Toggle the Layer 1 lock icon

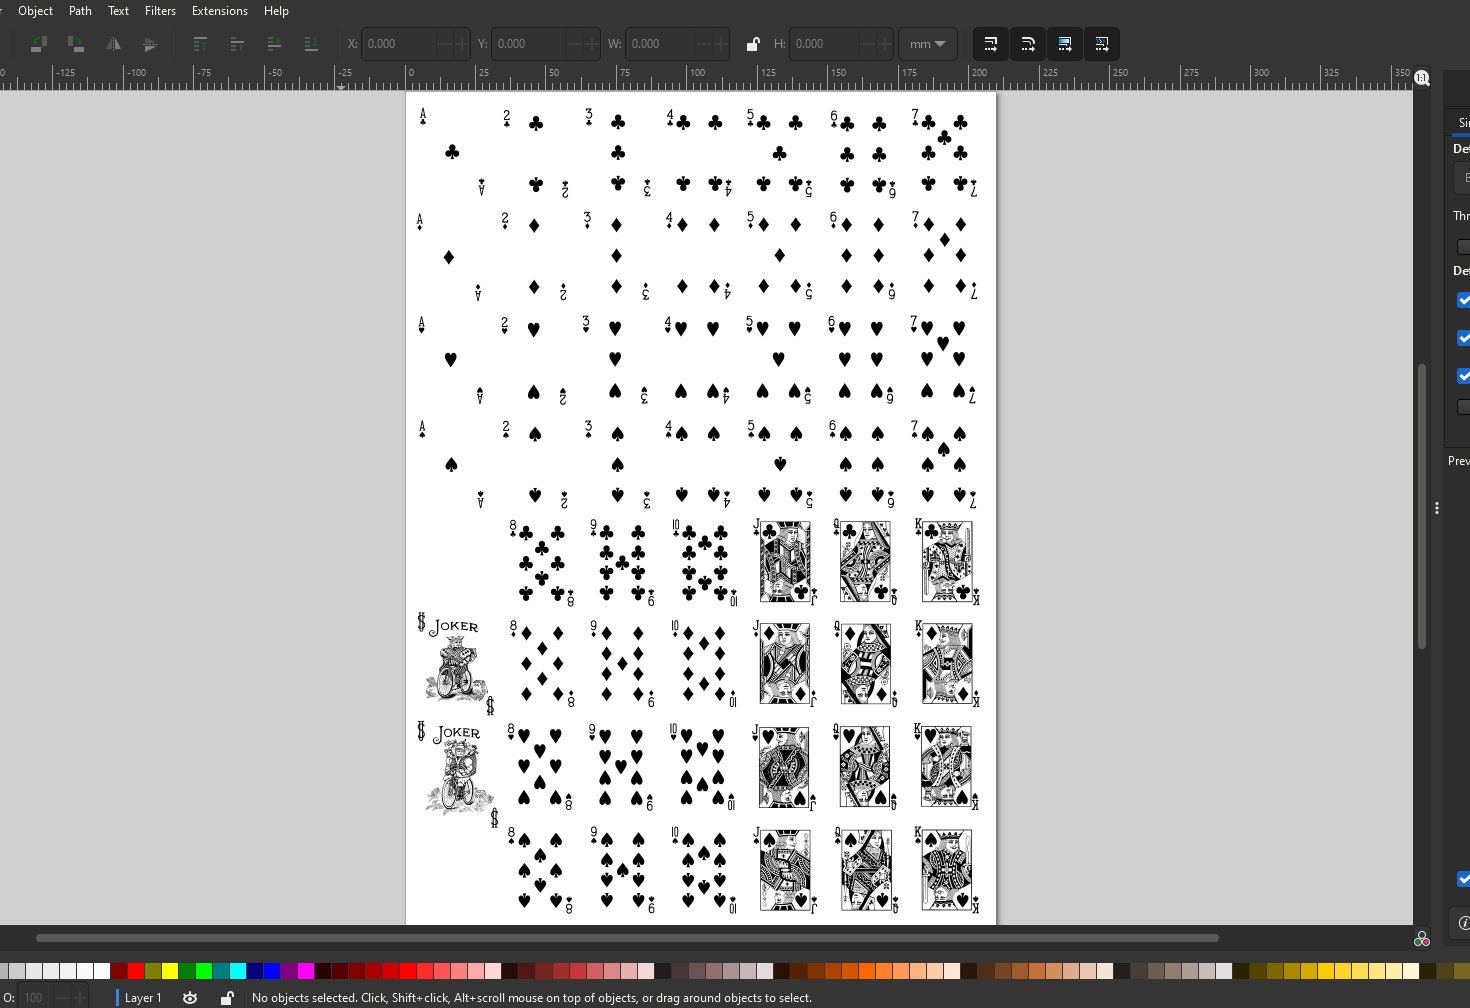227,997
